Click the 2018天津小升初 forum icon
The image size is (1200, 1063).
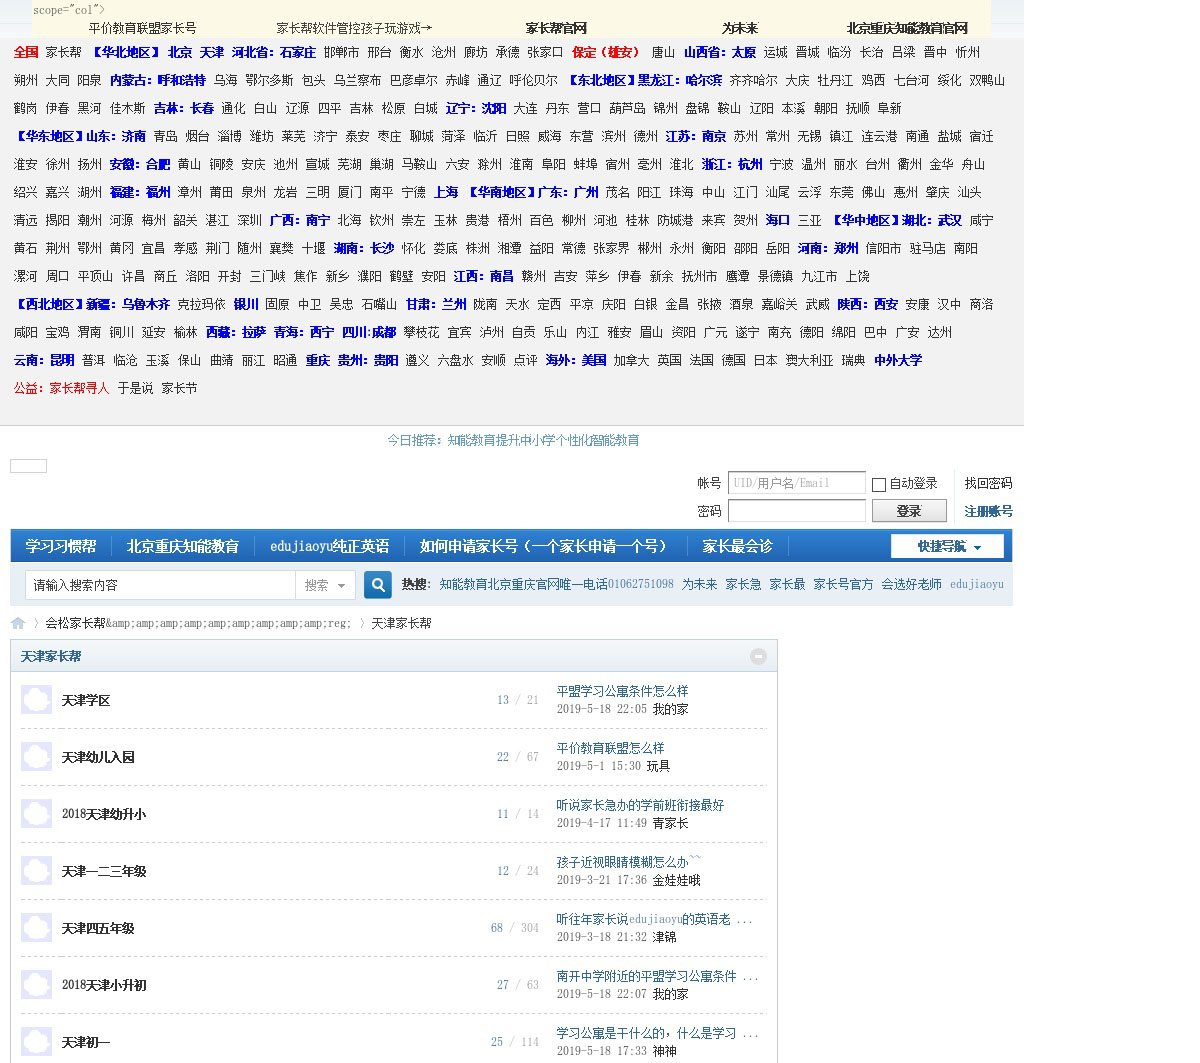(x=36, y=985)
